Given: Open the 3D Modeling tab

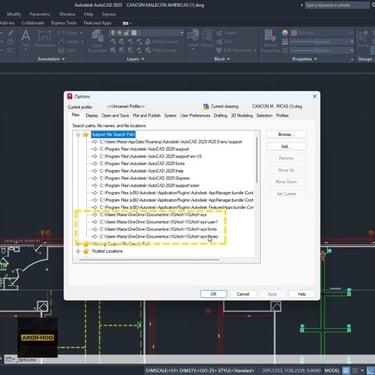Looking at the screenshot, I should point(242,115).
